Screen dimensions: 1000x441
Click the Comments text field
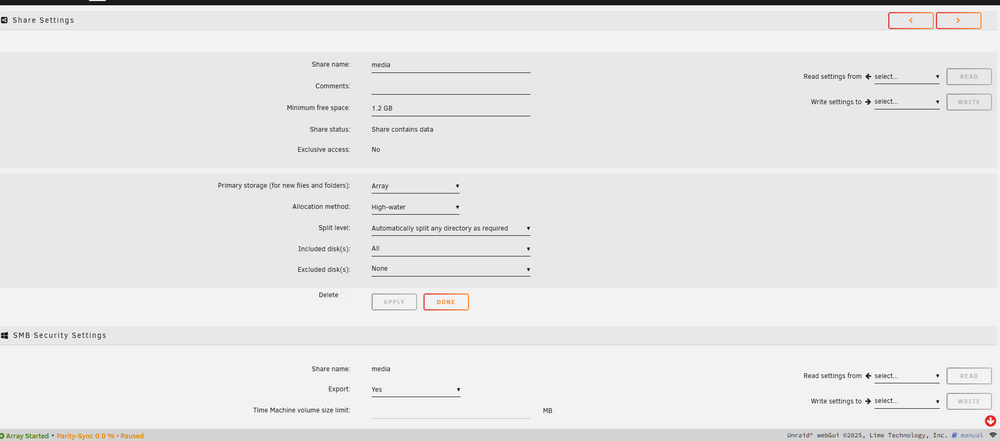point(451,86)
